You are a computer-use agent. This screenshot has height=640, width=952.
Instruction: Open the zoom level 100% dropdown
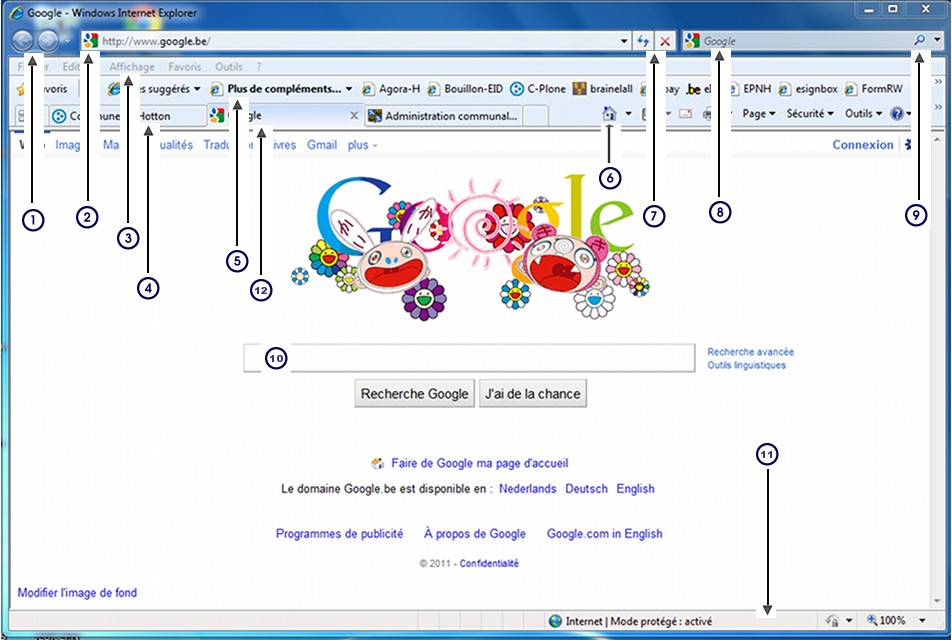pyautogui.click(x=922, y=621)
